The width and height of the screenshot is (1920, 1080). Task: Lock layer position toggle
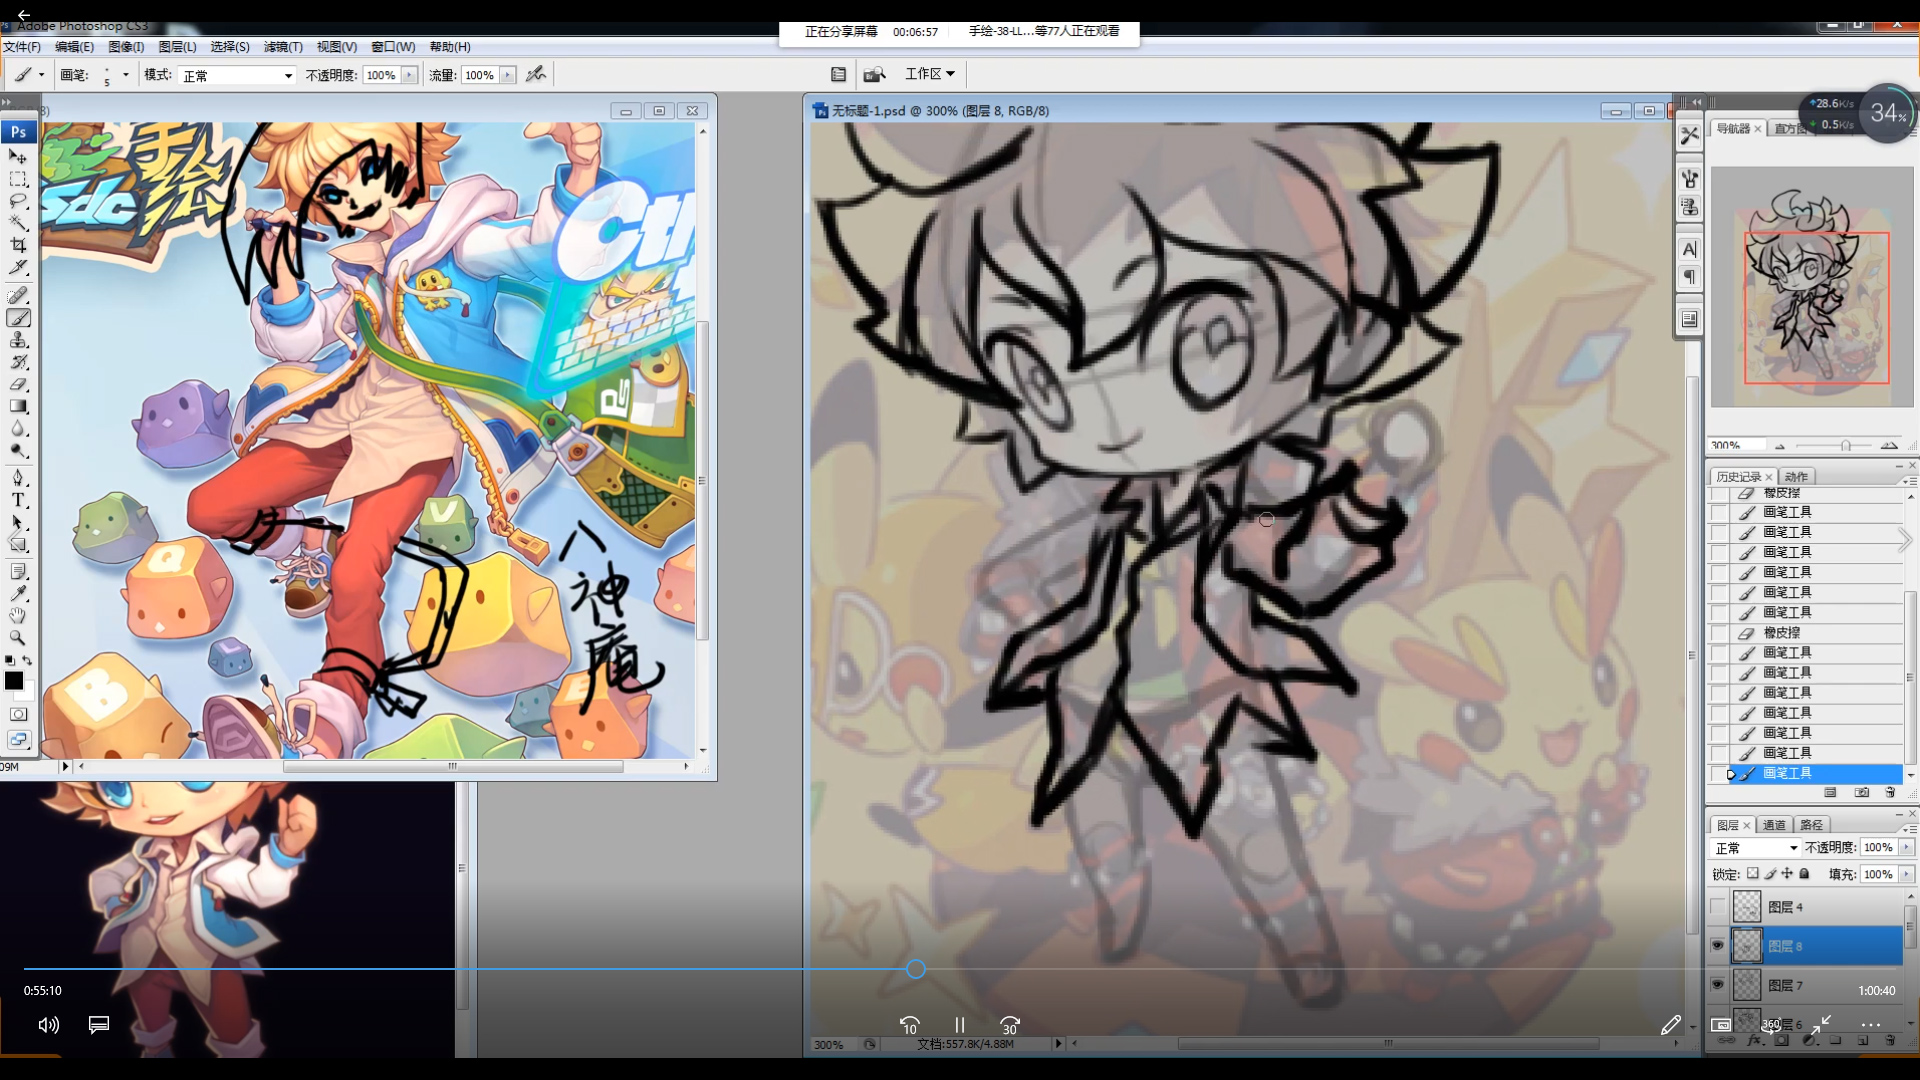pos(1787,873)
